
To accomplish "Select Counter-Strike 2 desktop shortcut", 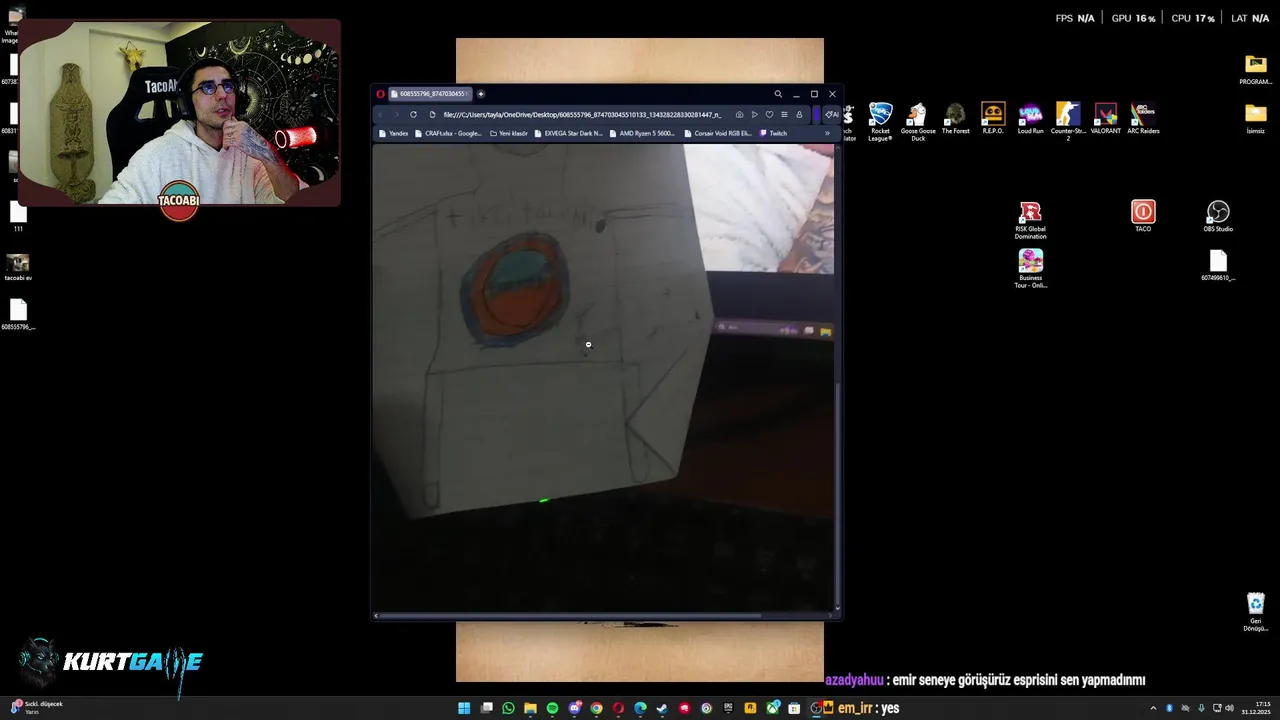I will [x=1068, y=122].
